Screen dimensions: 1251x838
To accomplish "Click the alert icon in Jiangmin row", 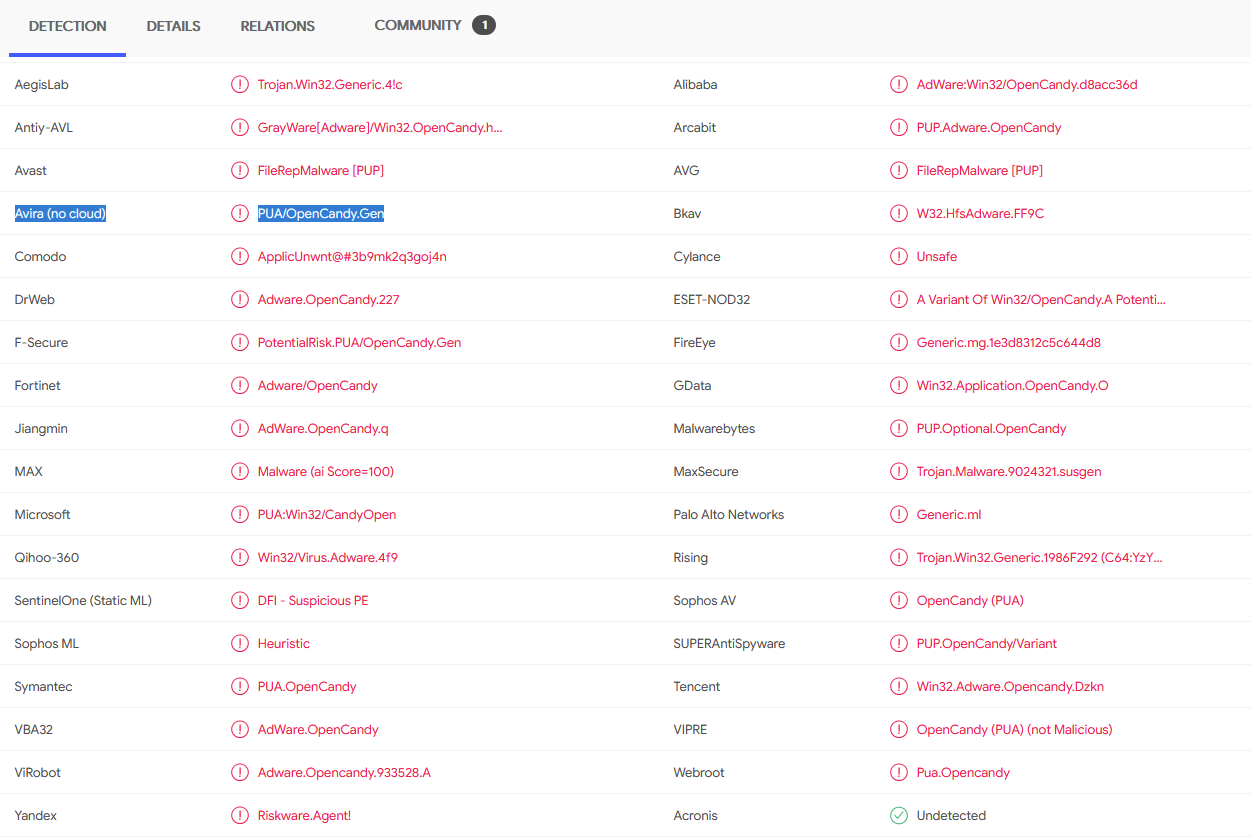I will 240,429.
